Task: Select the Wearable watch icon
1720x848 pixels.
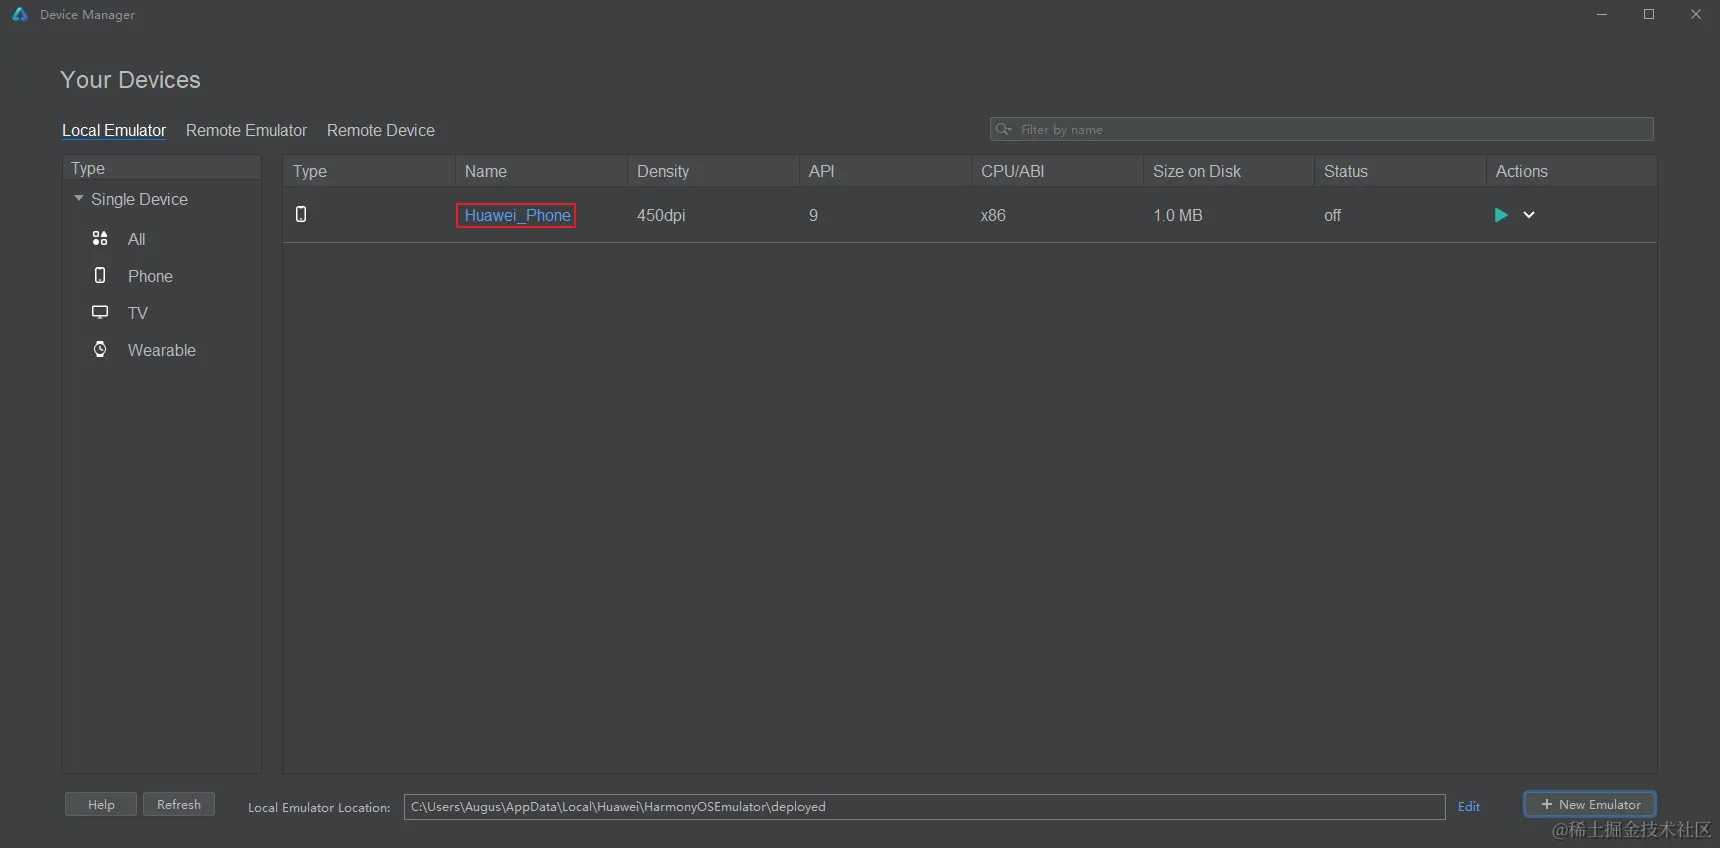Action: tap(100, 349)
